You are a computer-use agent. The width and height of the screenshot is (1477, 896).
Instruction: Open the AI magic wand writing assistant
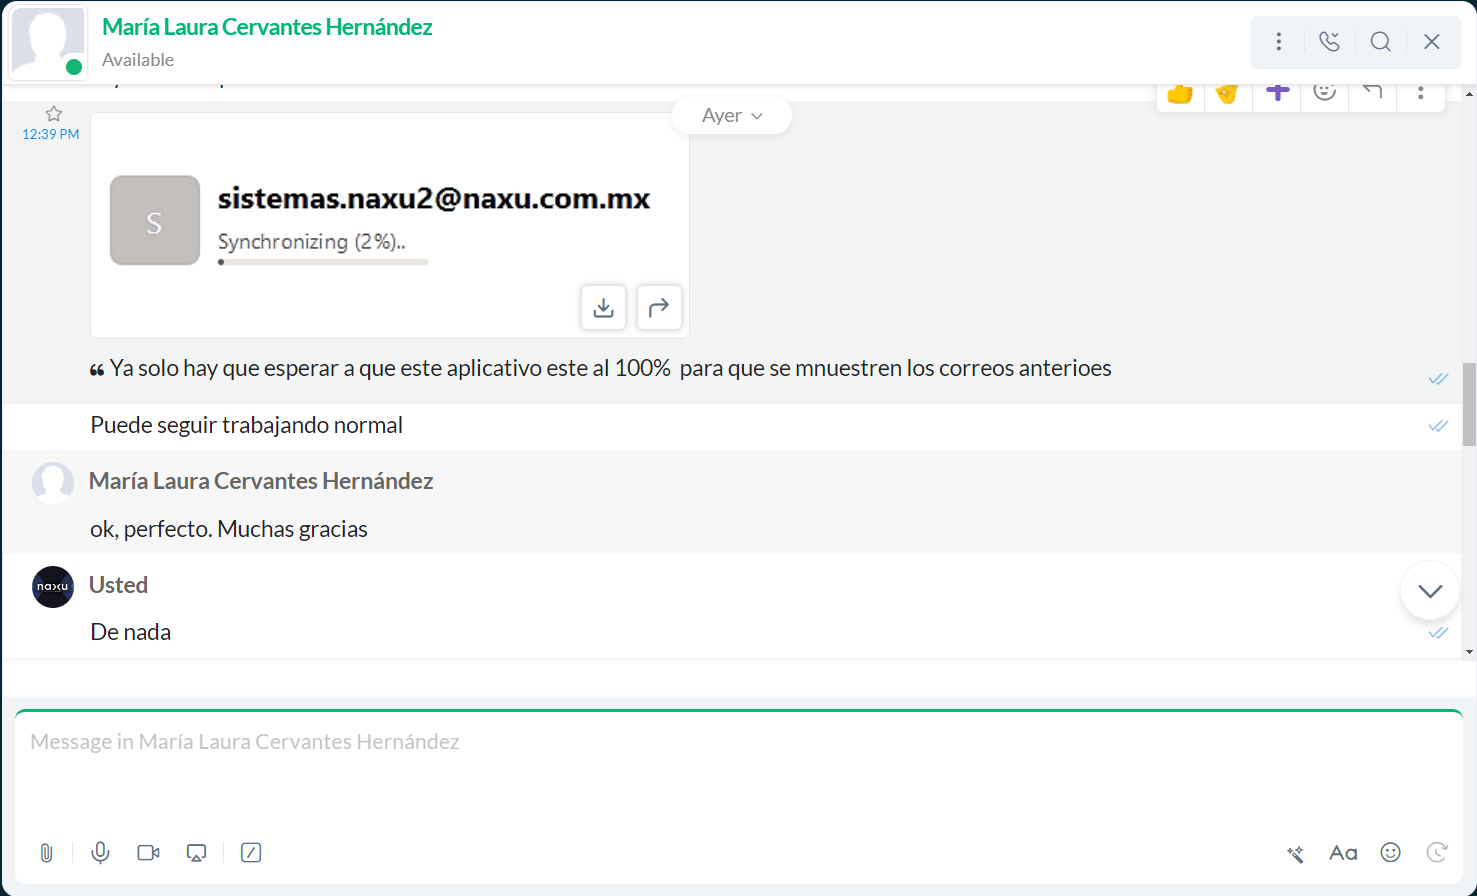tap(1295, 853)
